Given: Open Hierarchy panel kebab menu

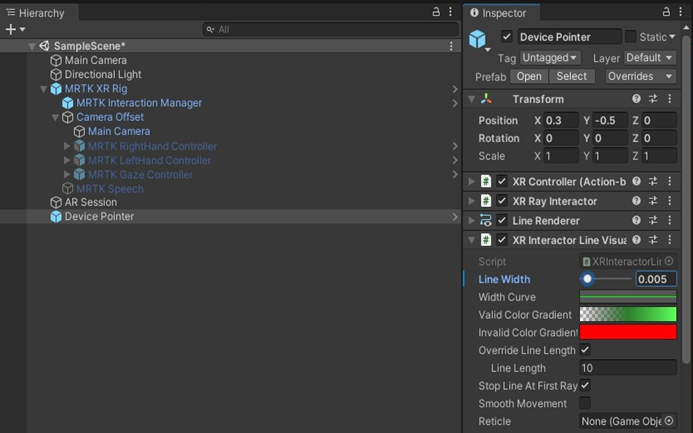Looking at the screenshot, I should click(x=450, y=12).
